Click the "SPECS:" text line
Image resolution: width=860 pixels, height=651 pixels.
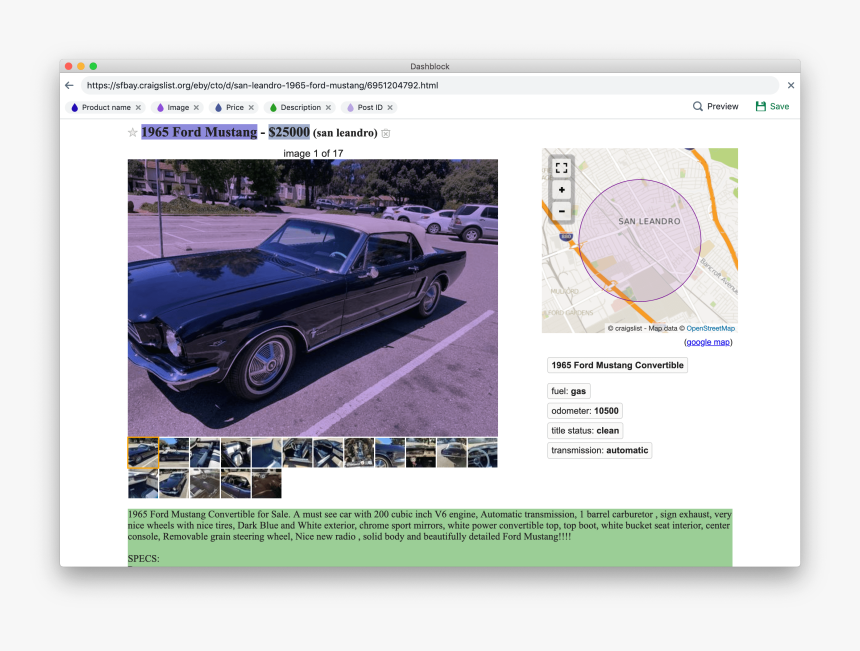(144, 559)
